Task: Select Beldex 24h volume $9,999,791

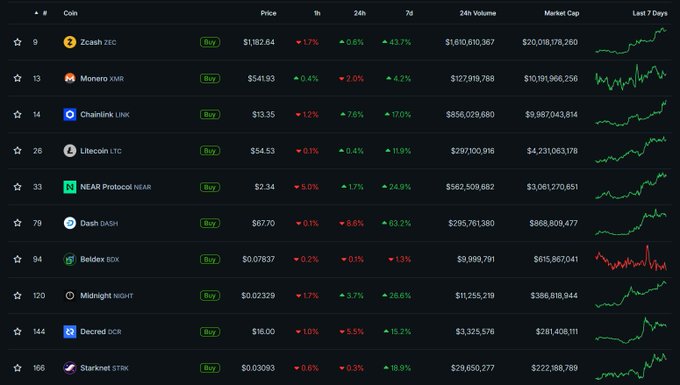Action: (x=476, y=259)
